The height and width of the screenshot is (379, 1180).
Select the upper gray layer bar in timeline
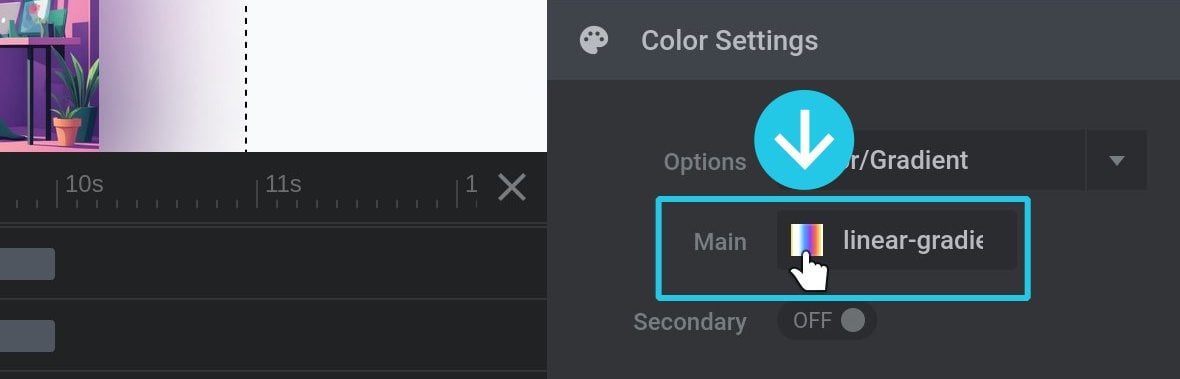pyautogui.click(x=27, y=264)
